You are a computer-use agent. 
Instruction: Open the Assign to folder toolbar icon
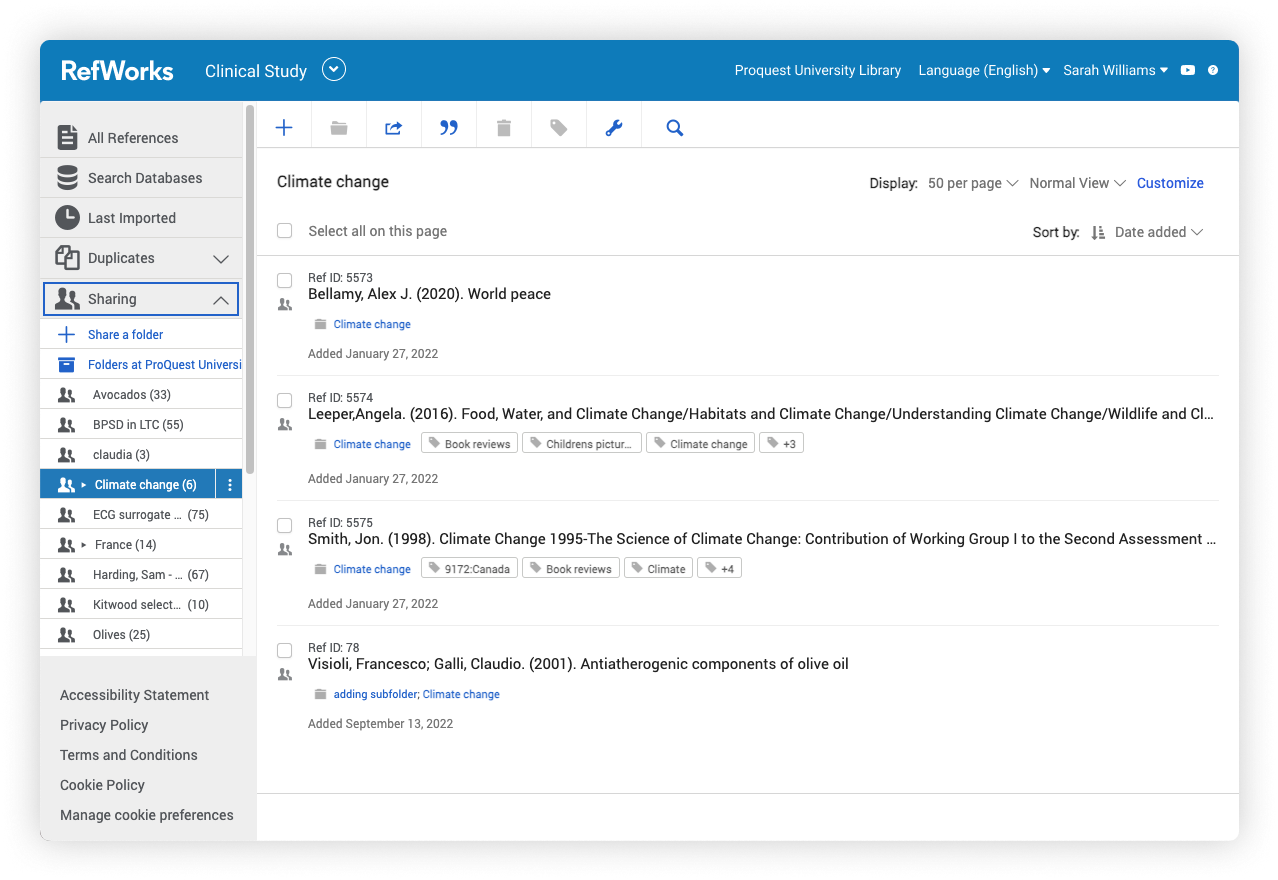tap(339, 128)
